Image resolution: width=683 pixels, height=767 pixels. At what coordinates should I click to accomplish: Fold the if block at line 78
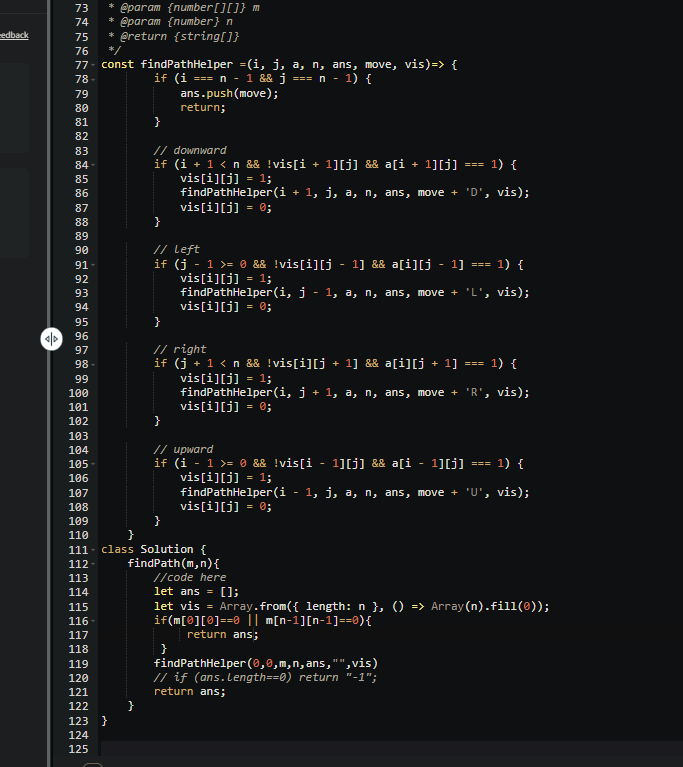pos(93,79)
